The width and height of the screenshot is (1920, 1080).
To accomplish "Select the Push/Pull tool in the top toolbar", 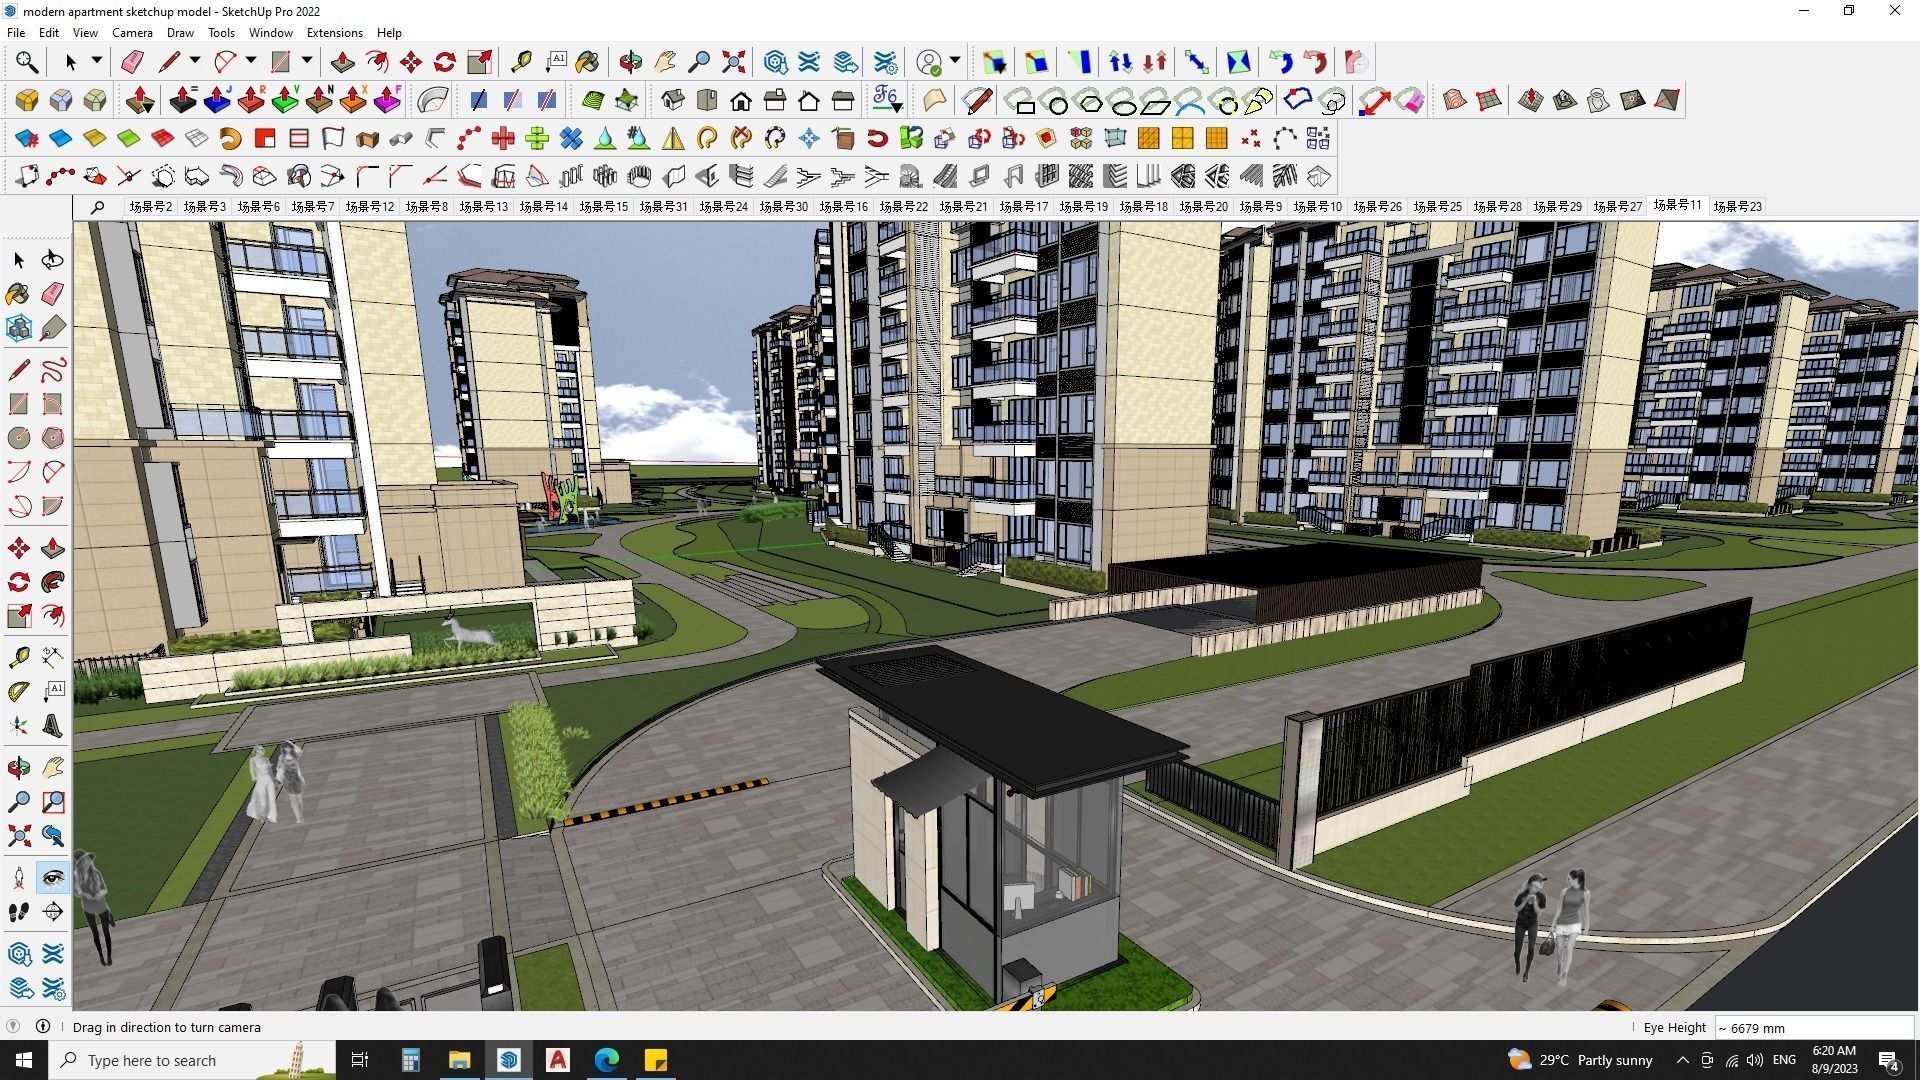I will pyautogui.click(x=342, y=62).
